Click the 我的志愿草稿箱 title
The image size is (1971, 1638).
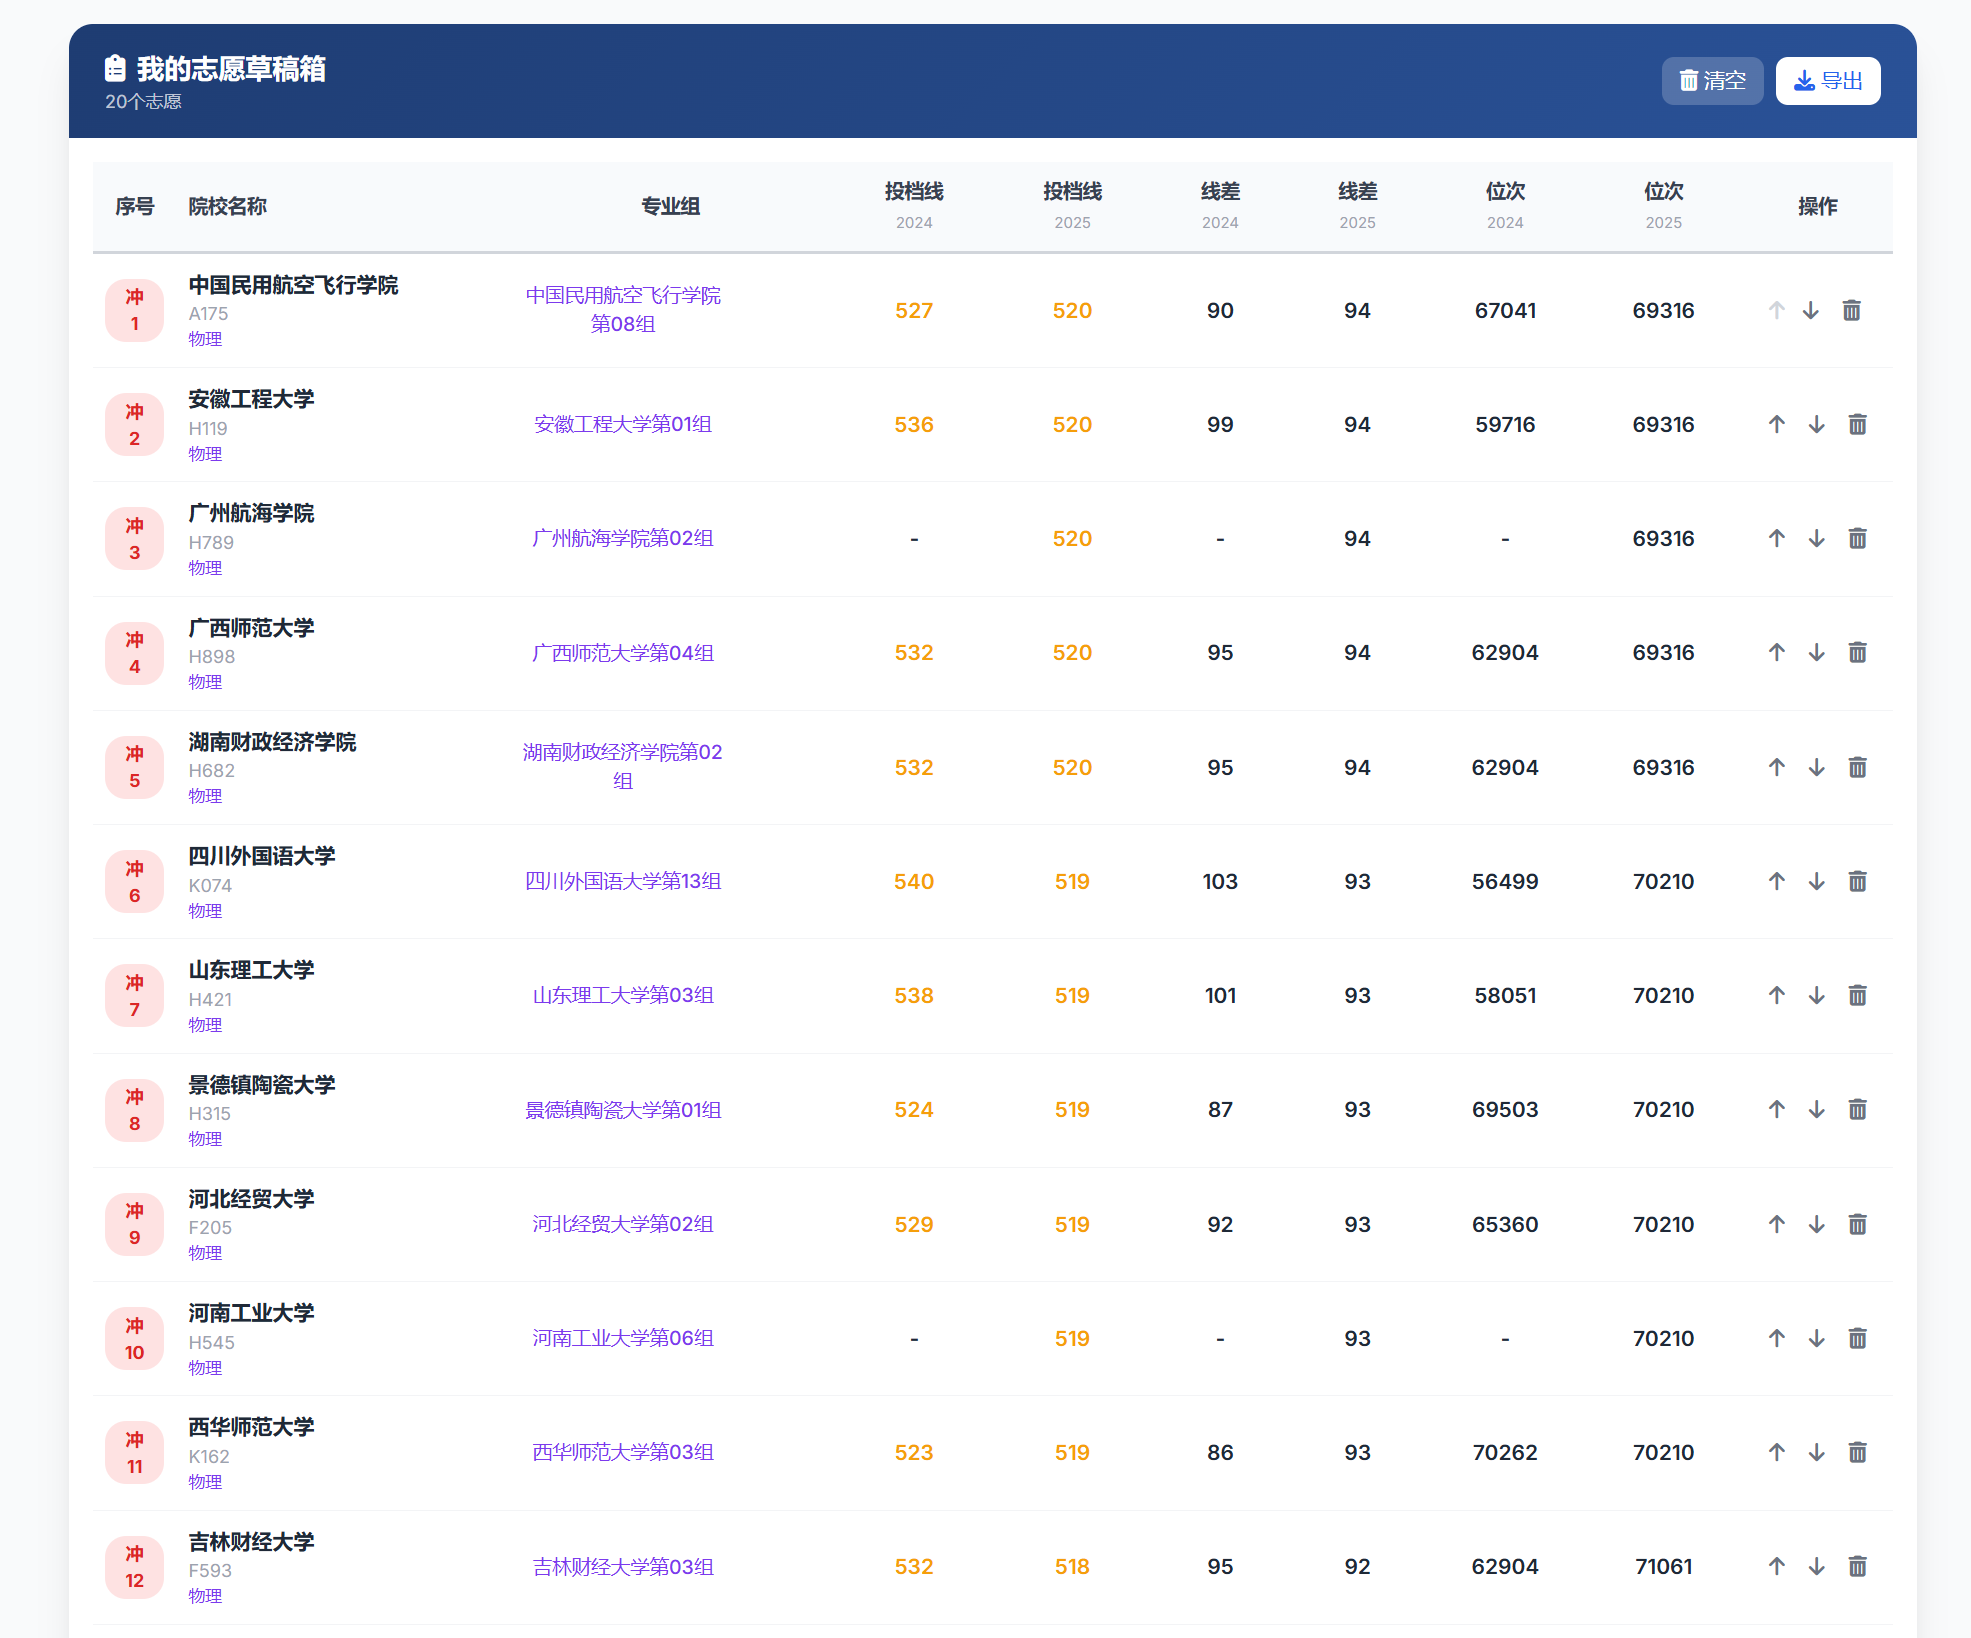pos(231,69)
